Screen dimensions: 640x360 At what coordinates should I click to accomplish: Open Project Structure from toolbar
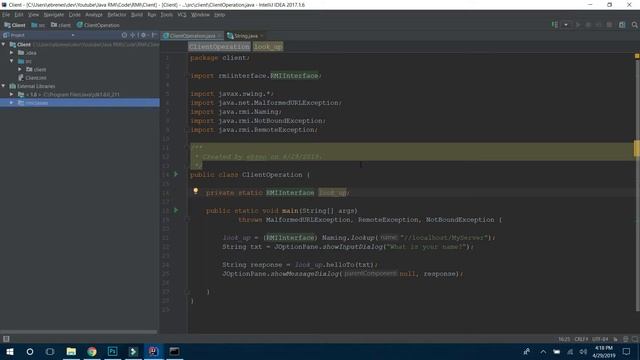pos(622,25)
